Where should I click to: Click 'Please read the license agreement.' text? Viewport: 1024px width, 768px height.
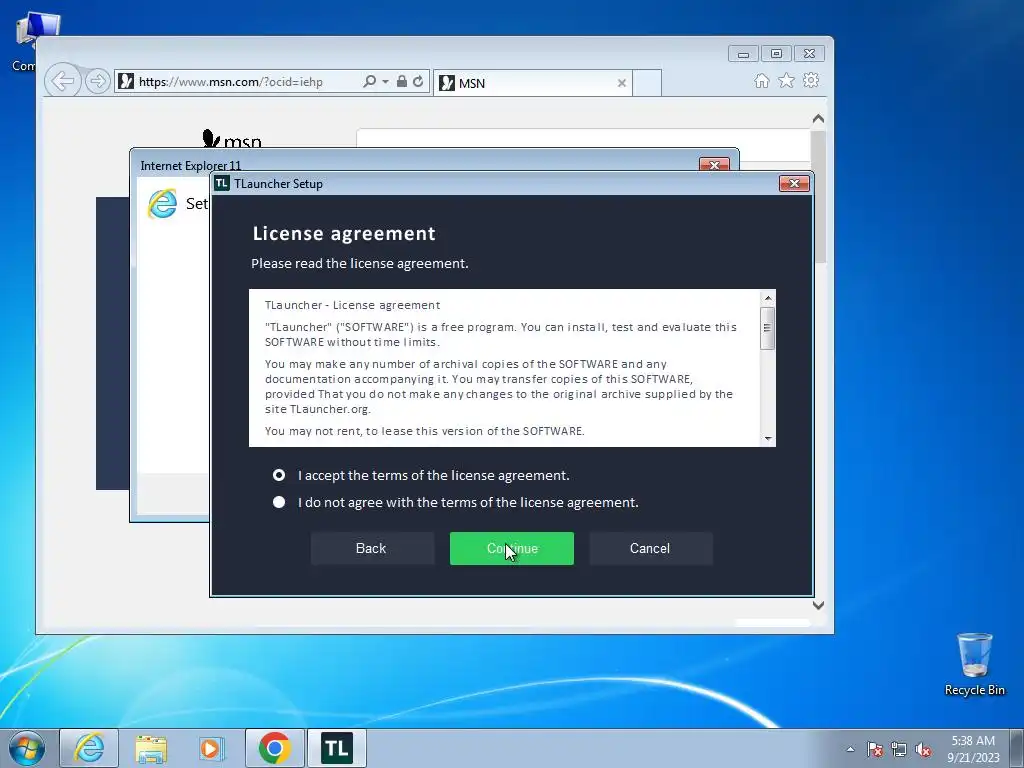click(x=360, y=263)
